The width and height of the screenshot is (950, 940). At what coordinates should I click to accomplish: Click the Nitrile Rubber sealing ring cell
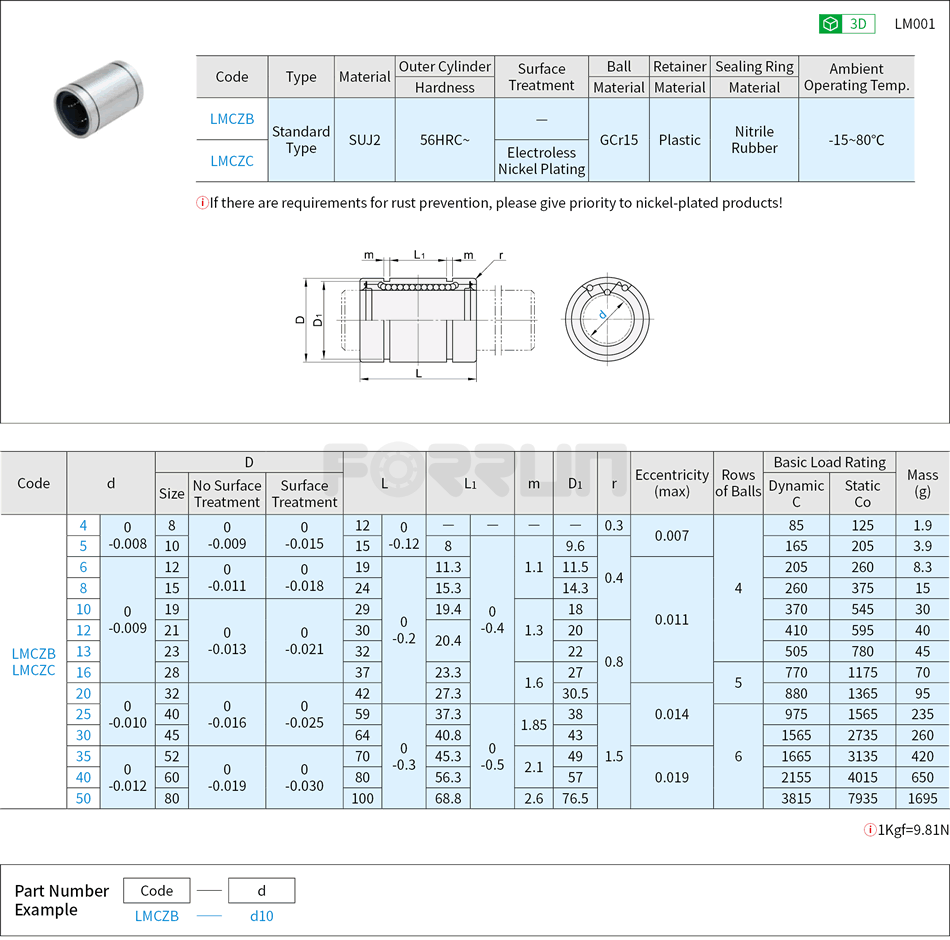click(754, 140)
